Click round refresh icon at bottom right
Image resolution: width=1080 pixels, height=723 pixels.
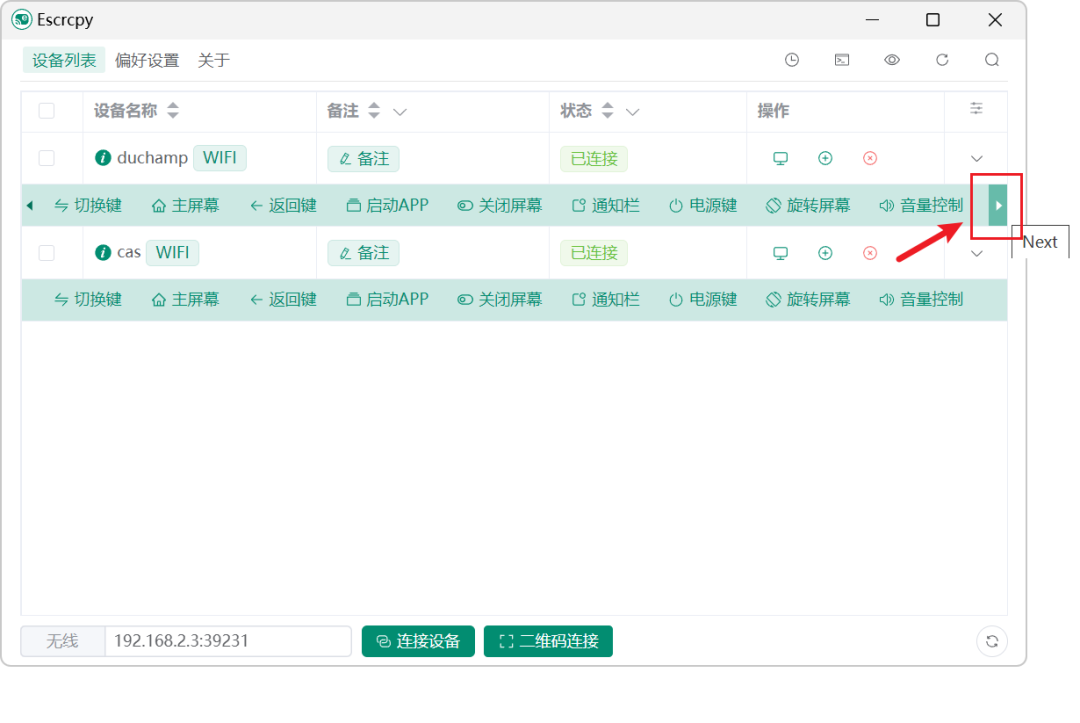click(992, 641)
